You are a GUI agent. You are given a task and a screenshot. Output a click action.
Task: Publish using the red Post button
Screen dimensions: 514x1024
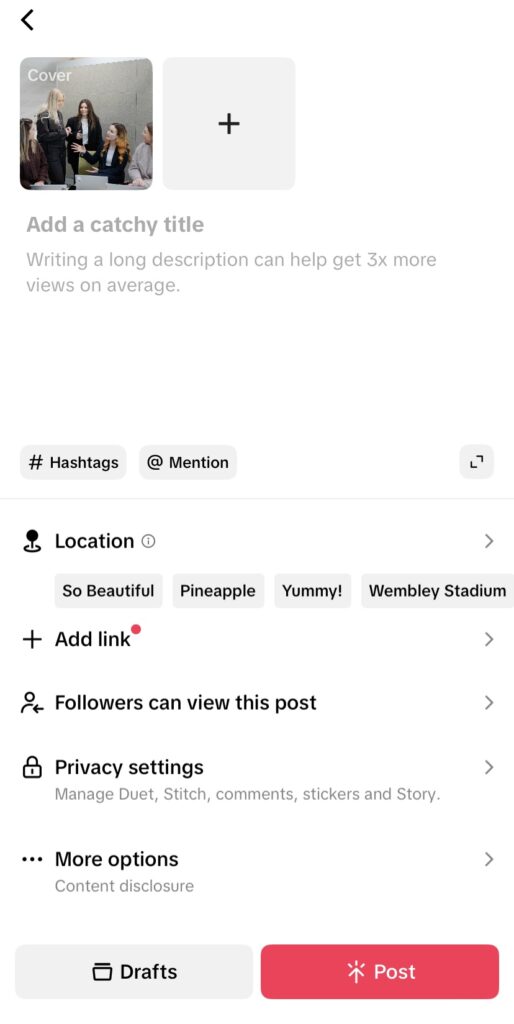(380, 972)
